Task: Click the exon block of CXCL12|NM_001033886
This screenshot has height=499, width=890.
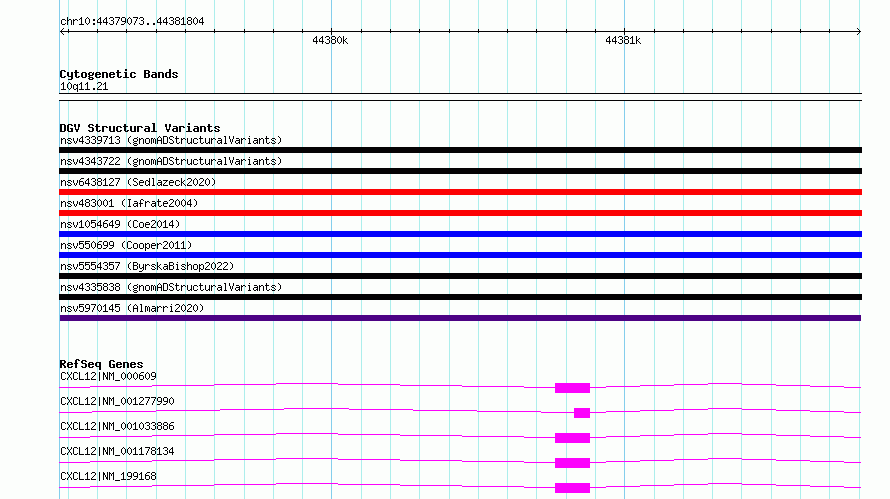Action: 572,438
